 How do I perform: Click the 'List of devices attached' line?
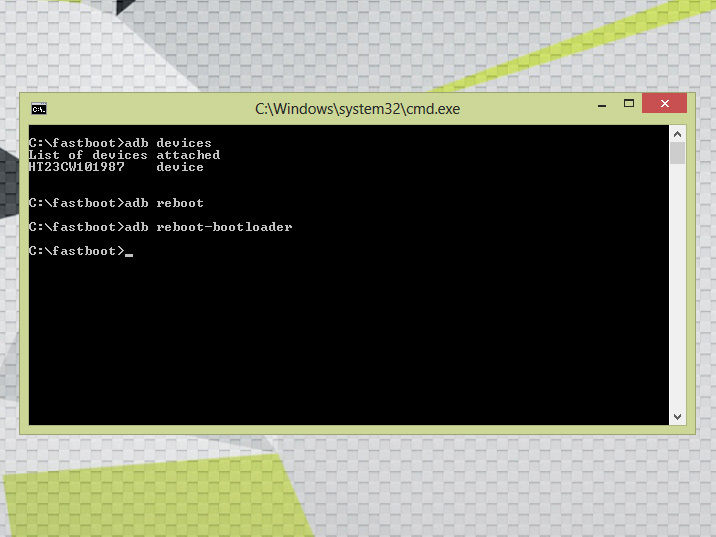(124, 155)
